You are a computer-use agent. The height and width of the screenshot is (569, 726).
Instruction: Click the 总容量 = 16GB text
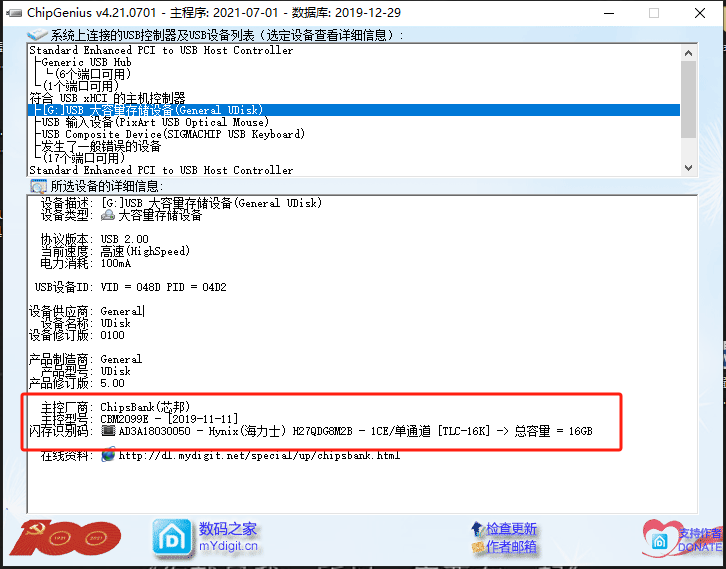click(x=553, y=431)
